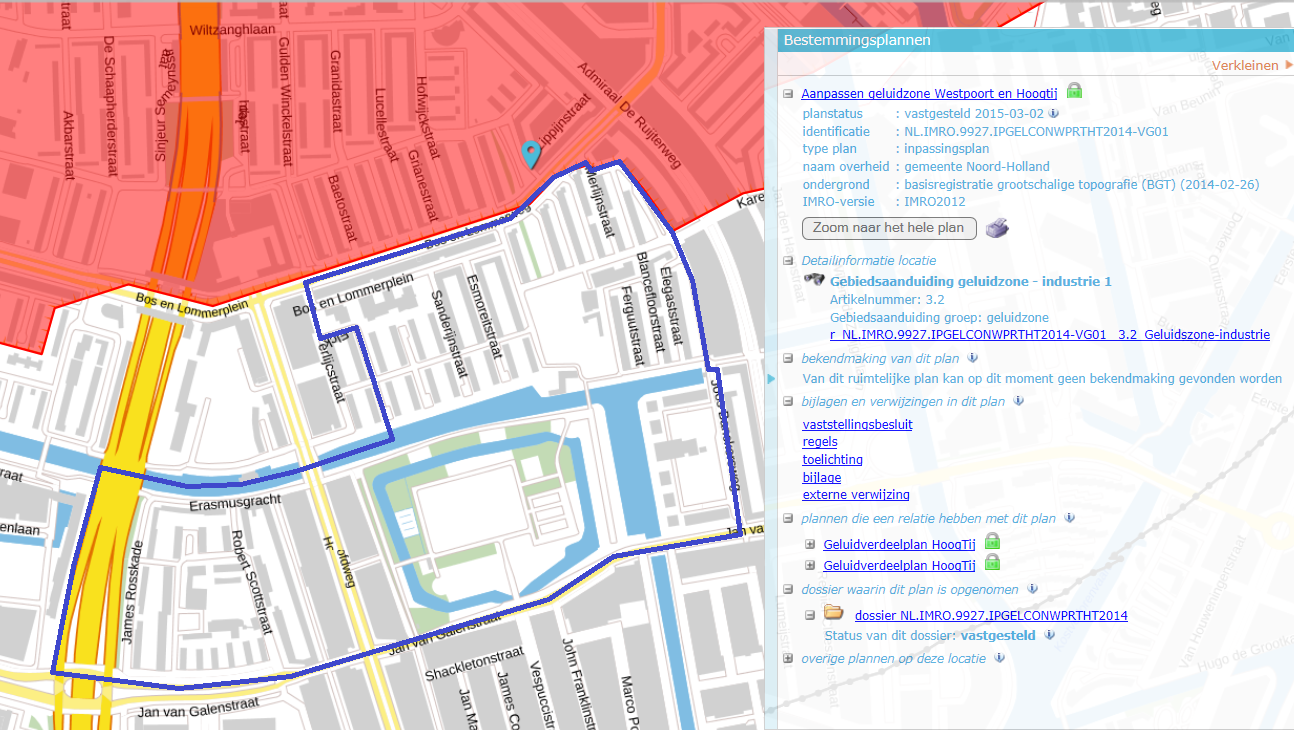Click the binoculars icon before Gebiedsaanduiding geluidzone
Viewport: 1294px width, 730px height.
814,281
